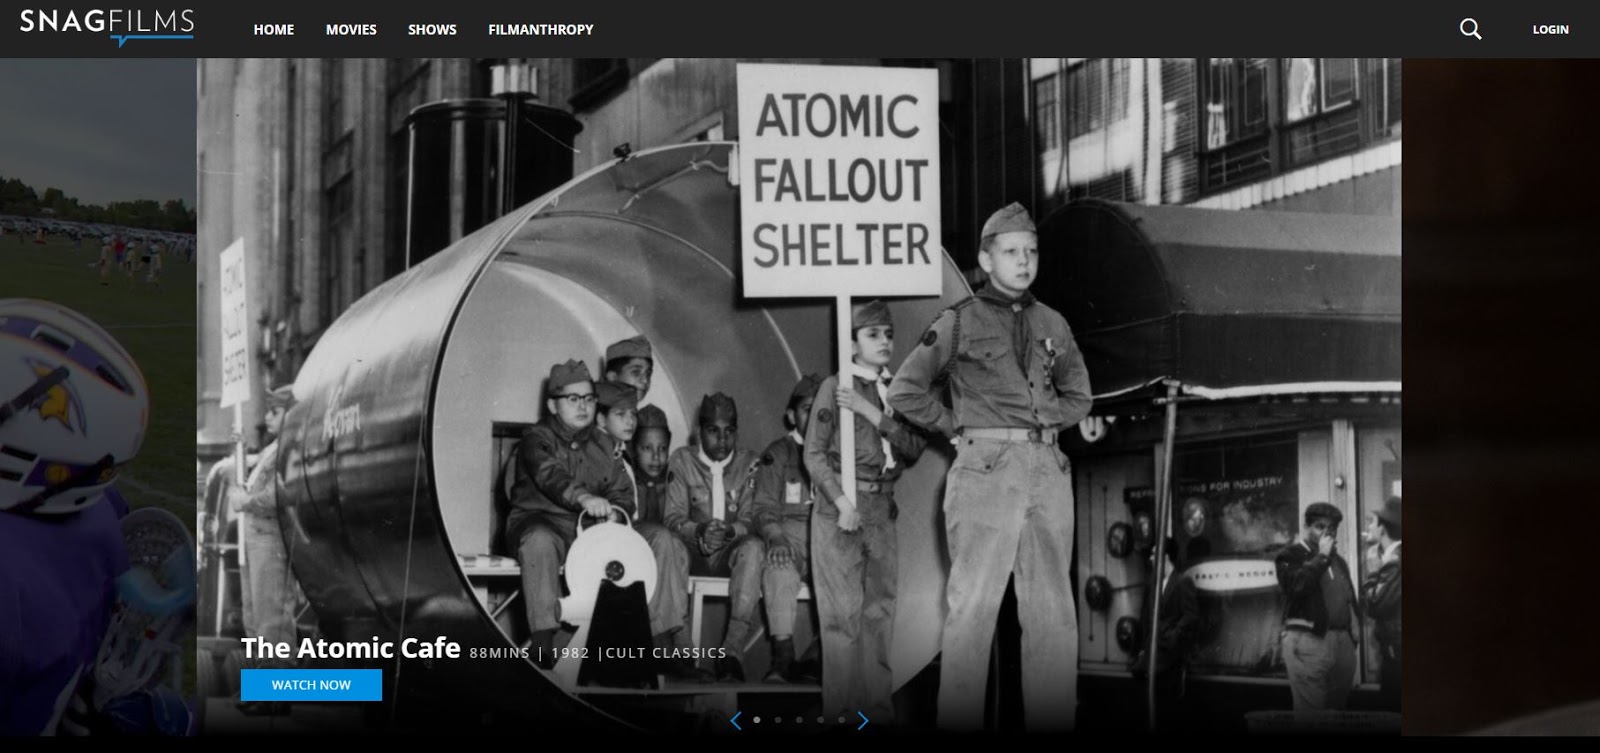
Task: Open the HOME menu item
Action: point(273,30)
